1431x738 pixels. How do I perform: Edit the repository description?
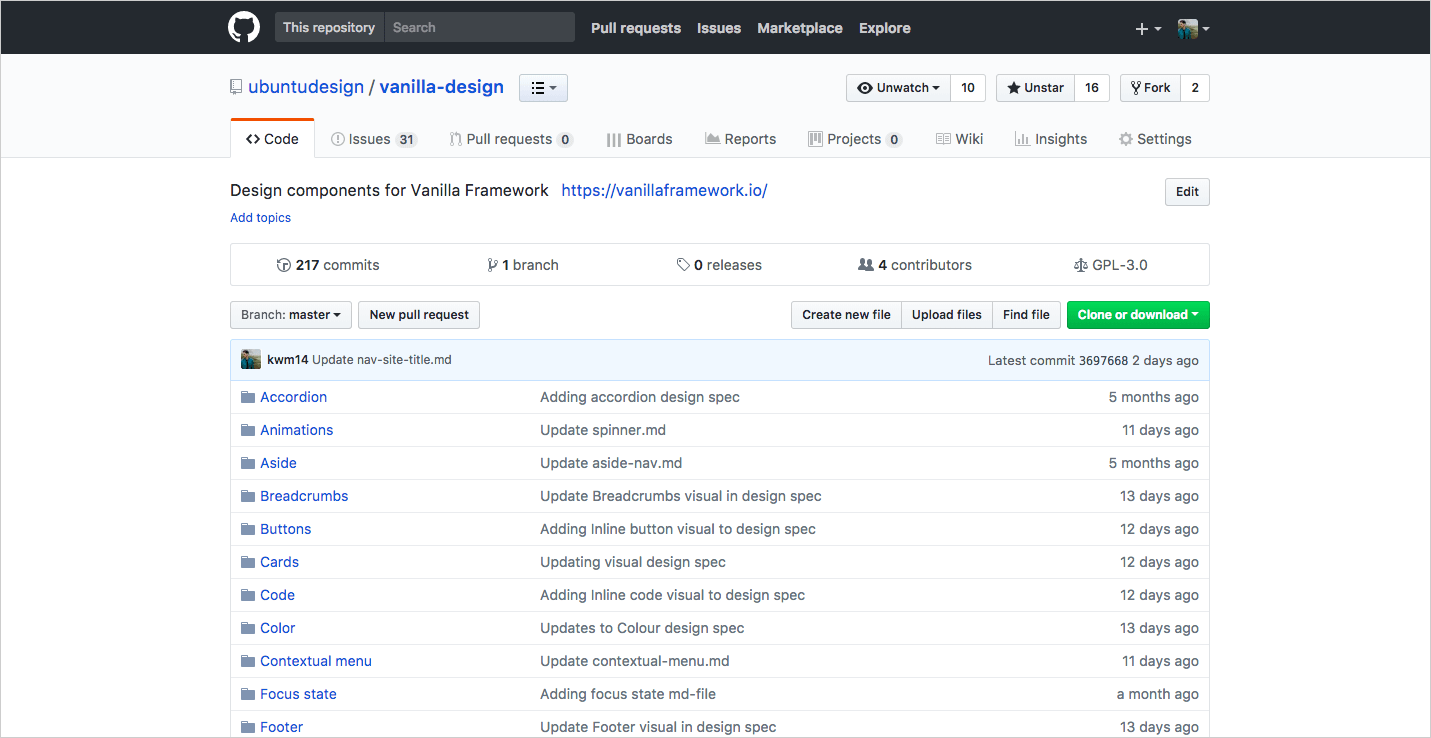pos(1187,192)
